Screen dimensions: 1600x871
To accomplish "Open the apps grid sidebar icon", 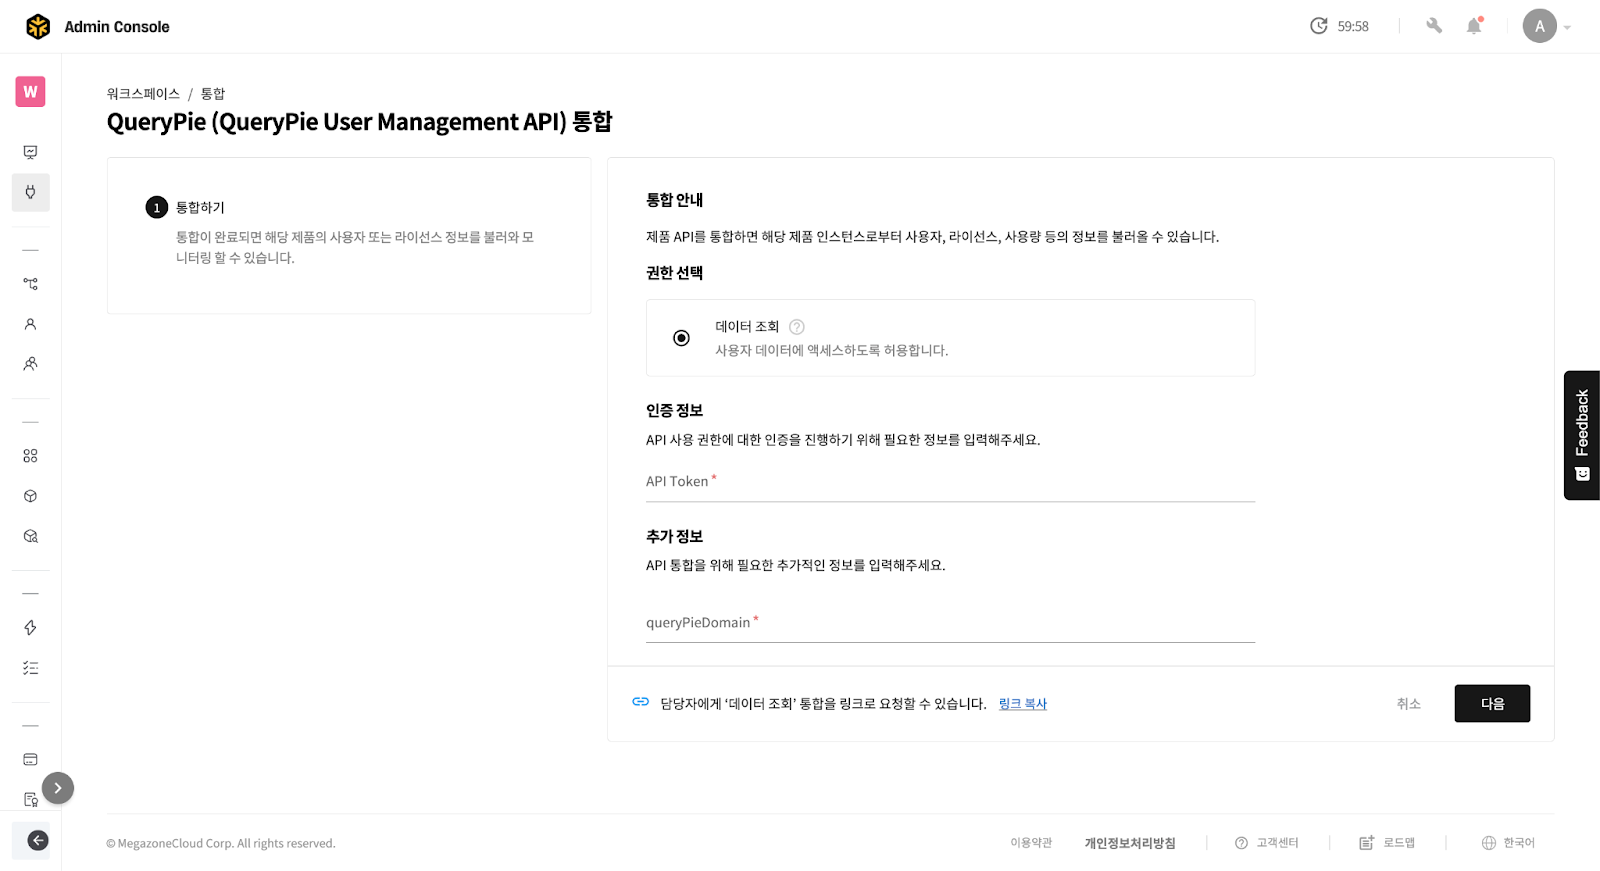I will pyautogui.click(x=31, y=456).
